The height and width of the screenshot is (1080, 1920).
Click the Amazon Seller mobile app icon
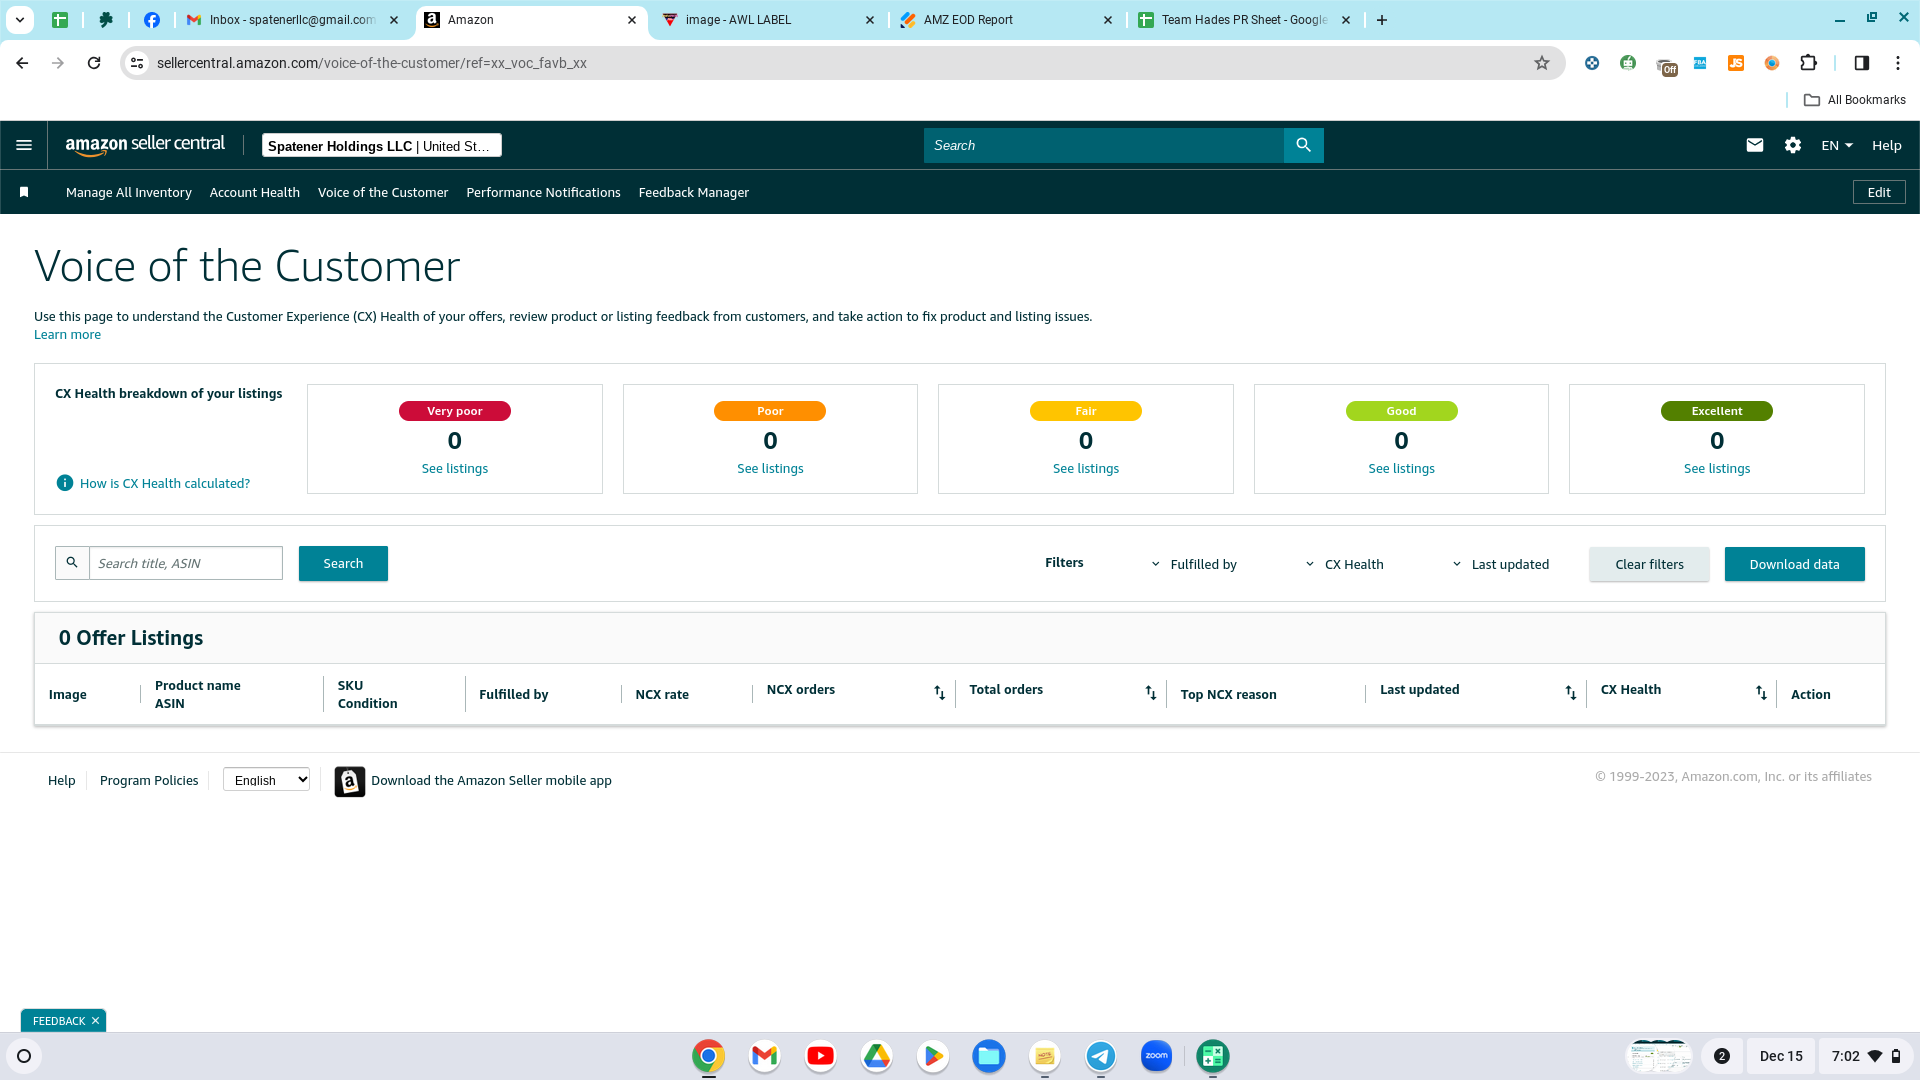349,781
